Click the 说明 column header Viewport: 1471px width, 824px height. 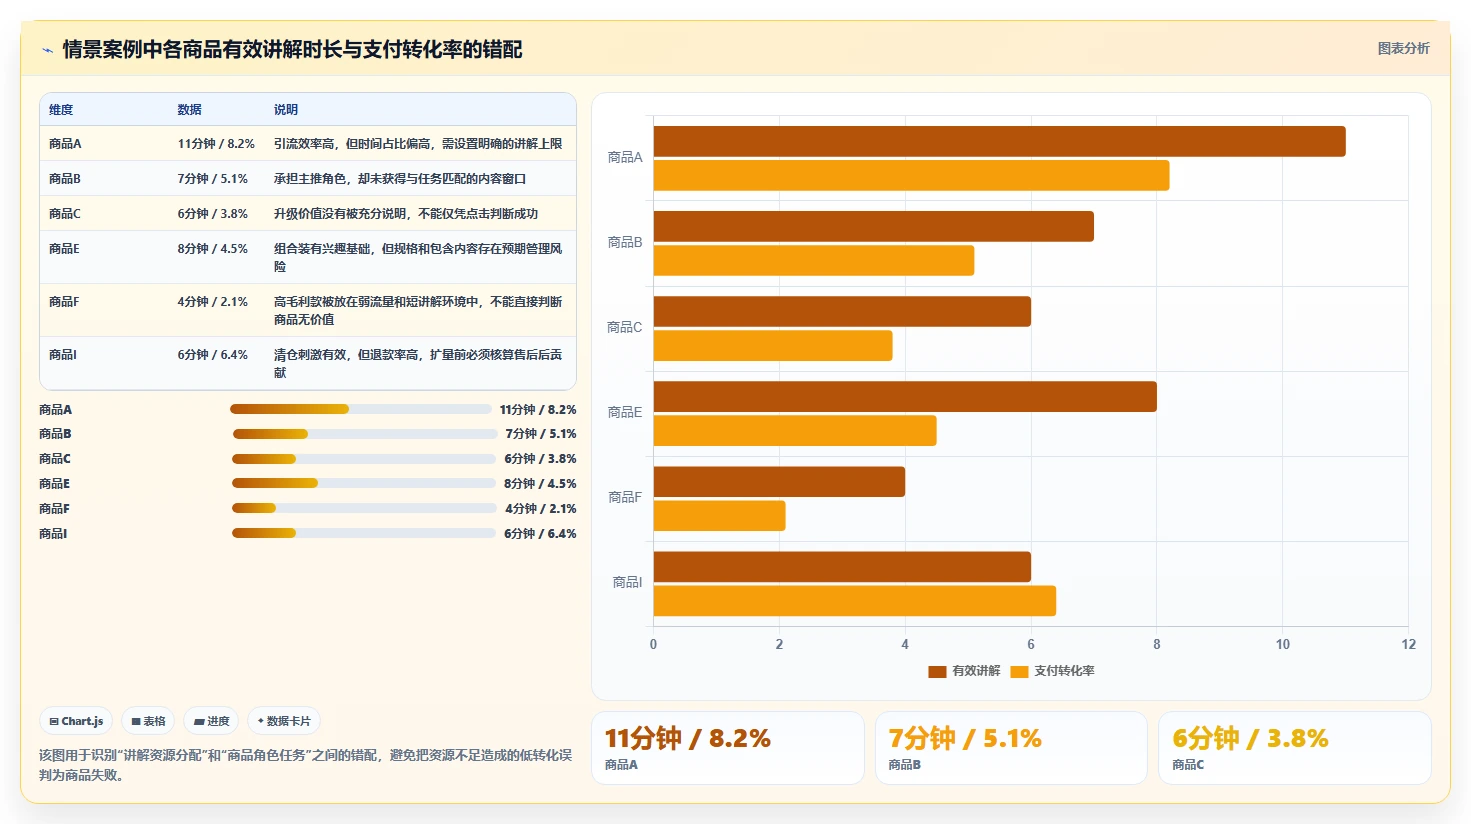pyautogui.click(x=286, y=110)
